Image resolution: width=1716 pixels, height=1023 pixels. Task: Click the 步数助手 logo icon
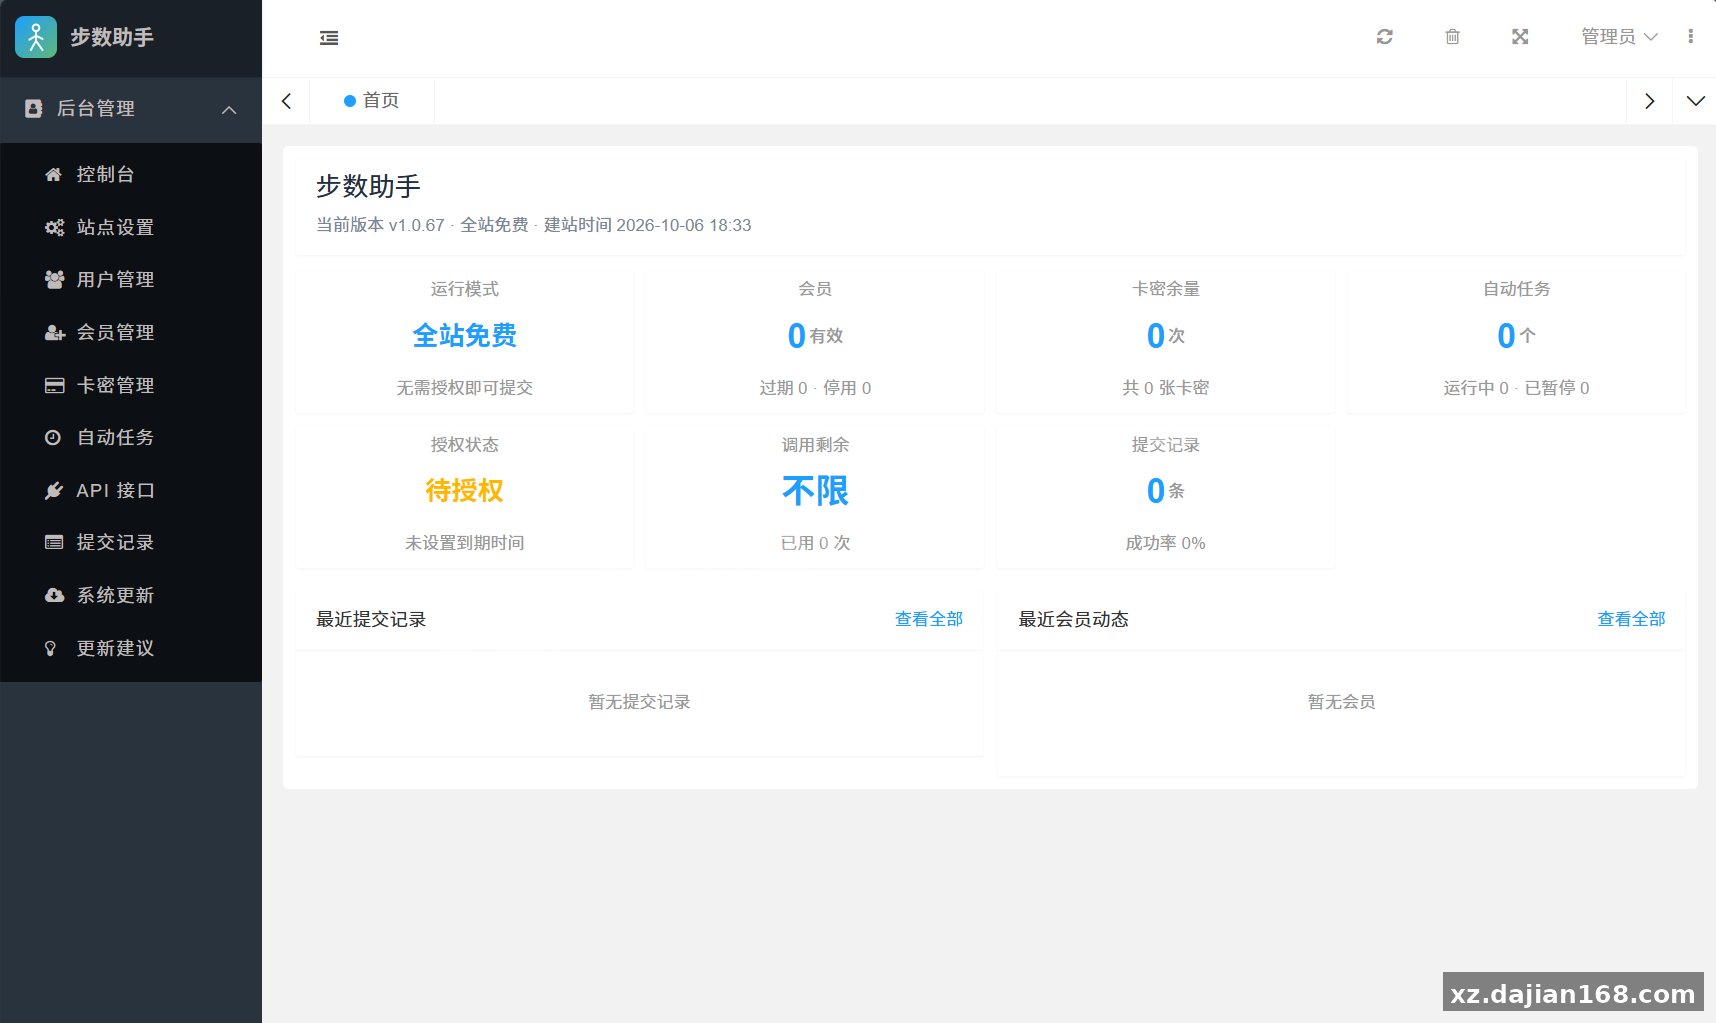pos(36,37)
